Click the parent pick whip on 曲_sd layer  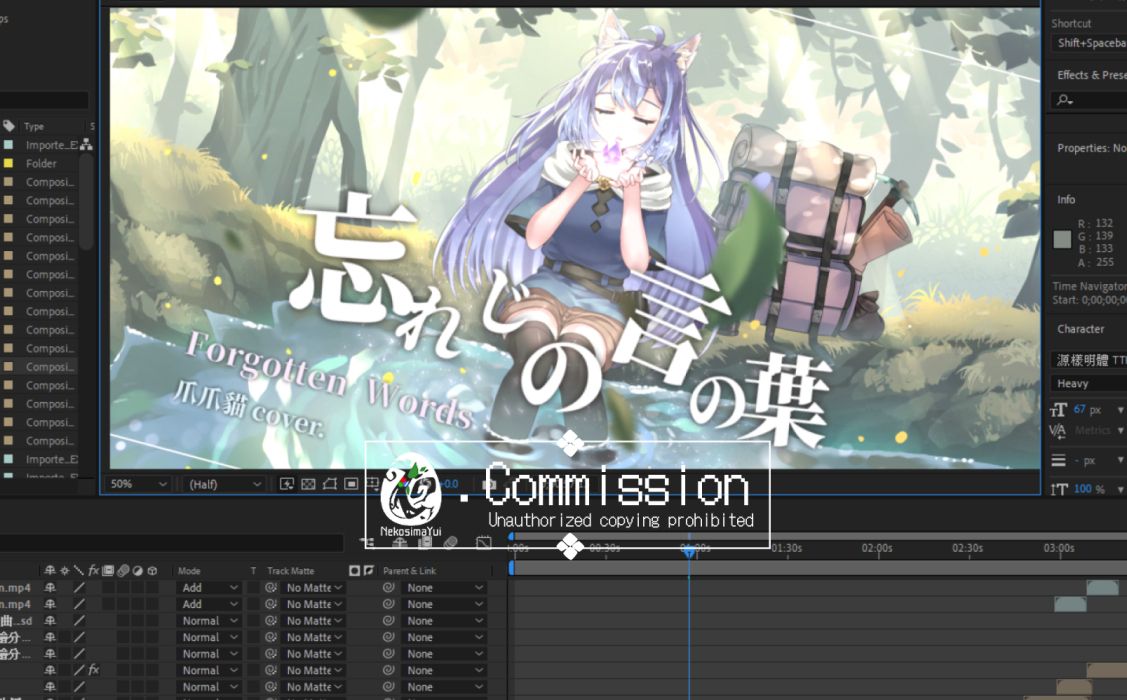click(389, 620)
